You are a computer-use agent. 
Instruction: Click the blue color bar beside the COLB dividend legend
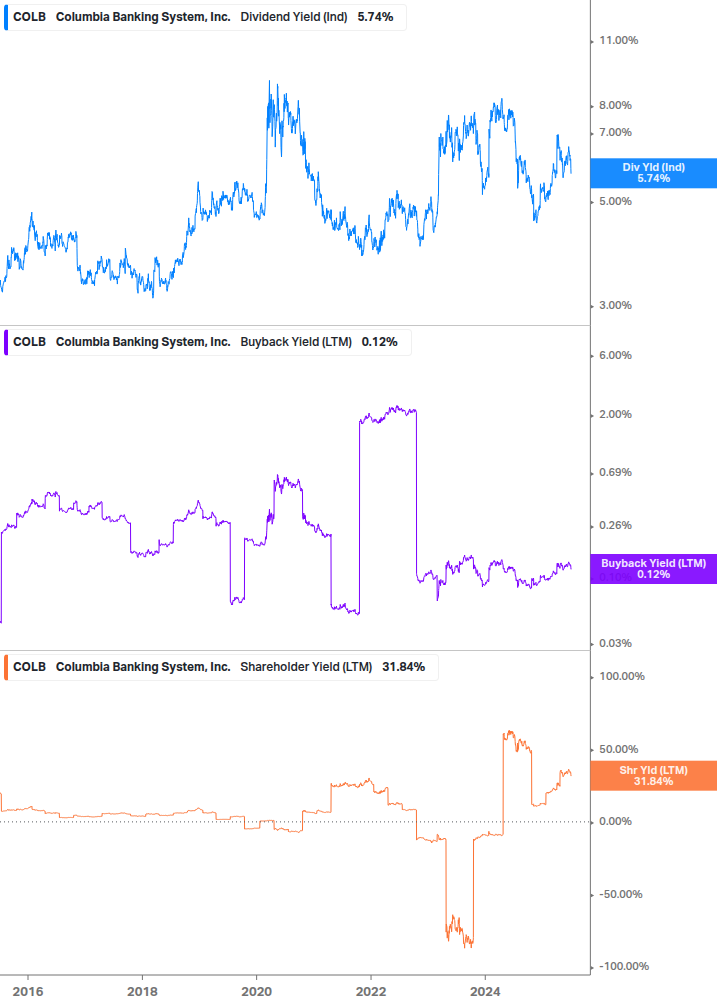click(6, 17)
